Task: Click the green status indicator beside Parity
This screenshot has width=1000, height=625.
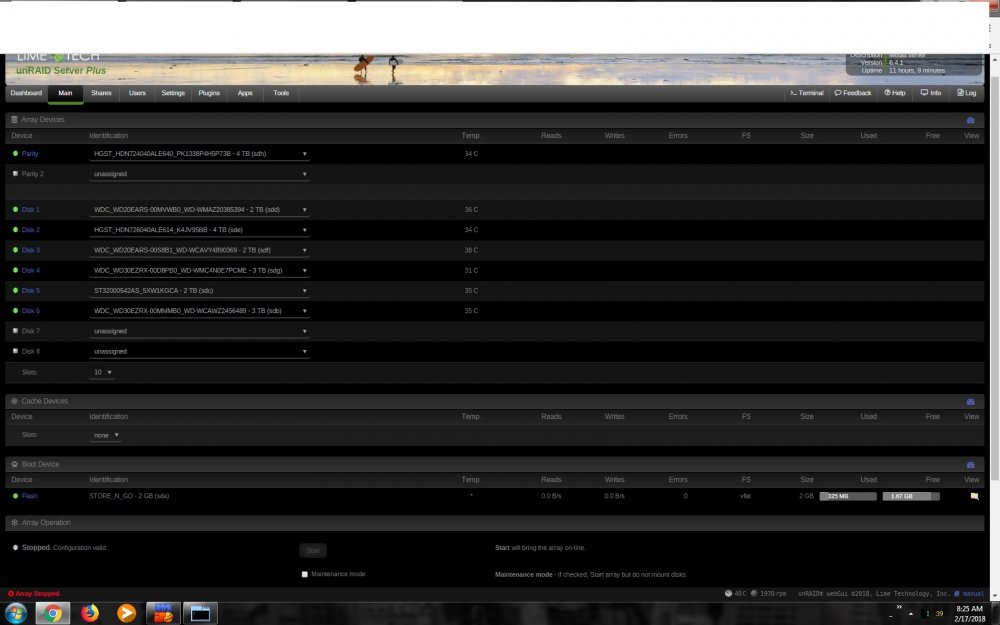Action: click(15, 154)
